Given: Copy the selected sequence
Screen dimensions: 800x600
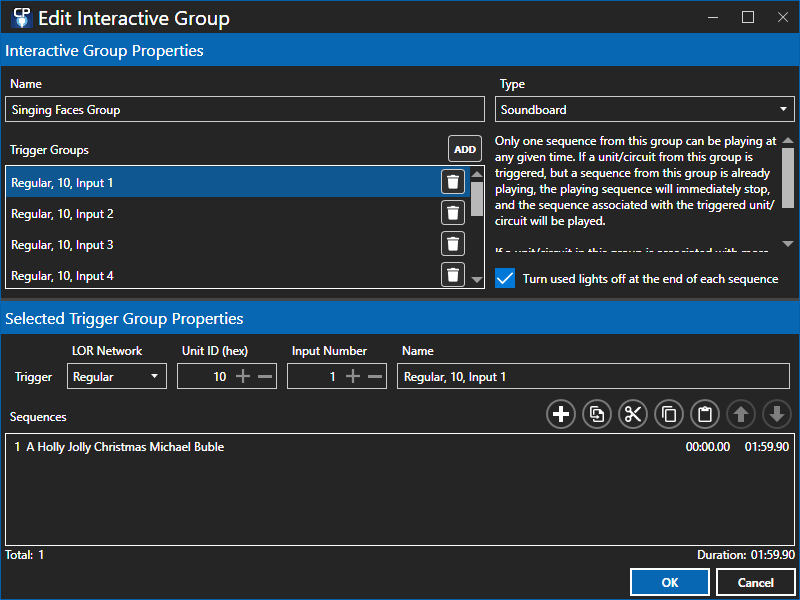Looking at the screenshot, I should click(669, 414).
